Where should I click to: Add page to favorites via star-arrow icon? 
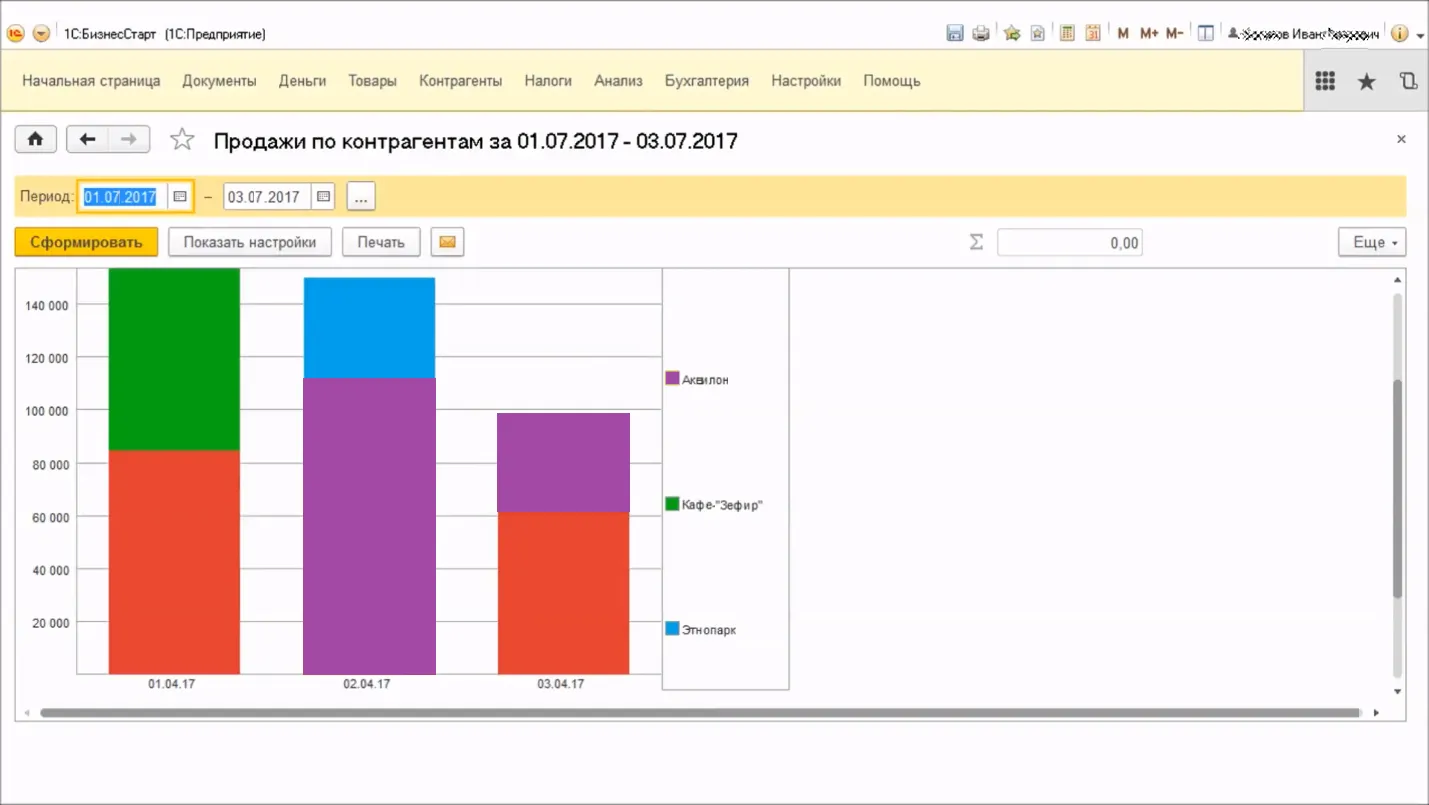(x=1012, y=33)
